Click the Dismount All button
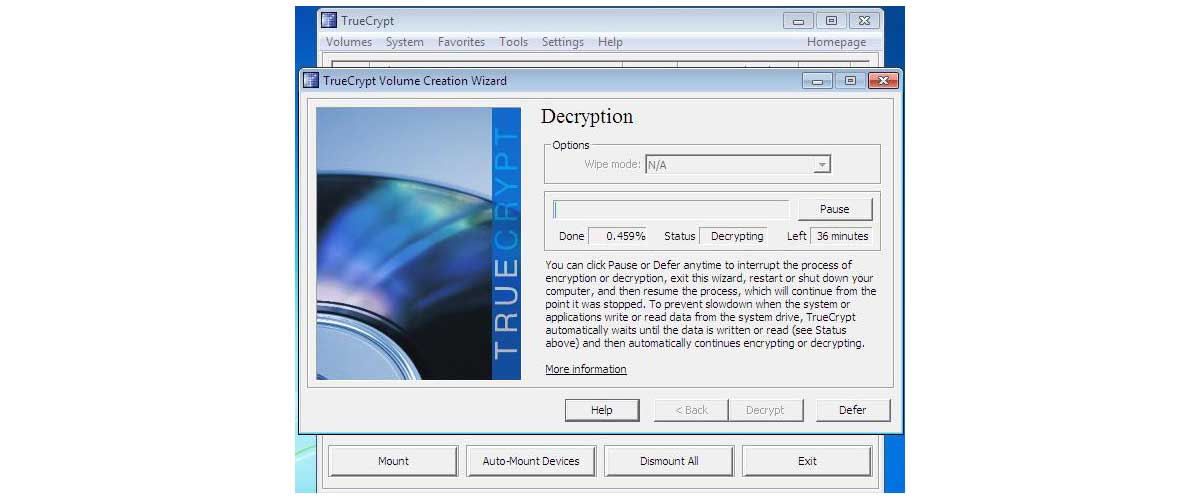 coord(669,461)
